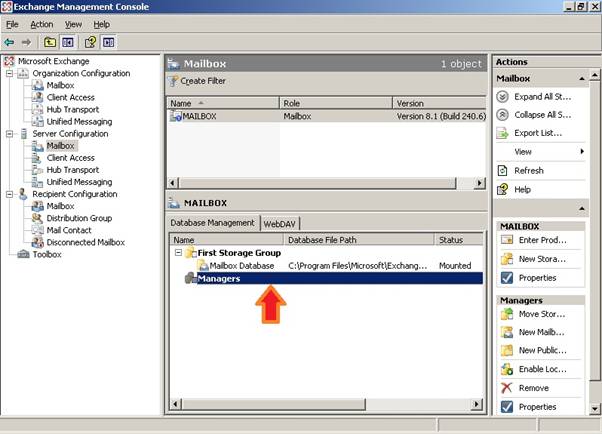Select Unified Messaging under Server Configuration
Image resolution: width=602 pixels, height=434 pixels.
click(x=79, y=182)
